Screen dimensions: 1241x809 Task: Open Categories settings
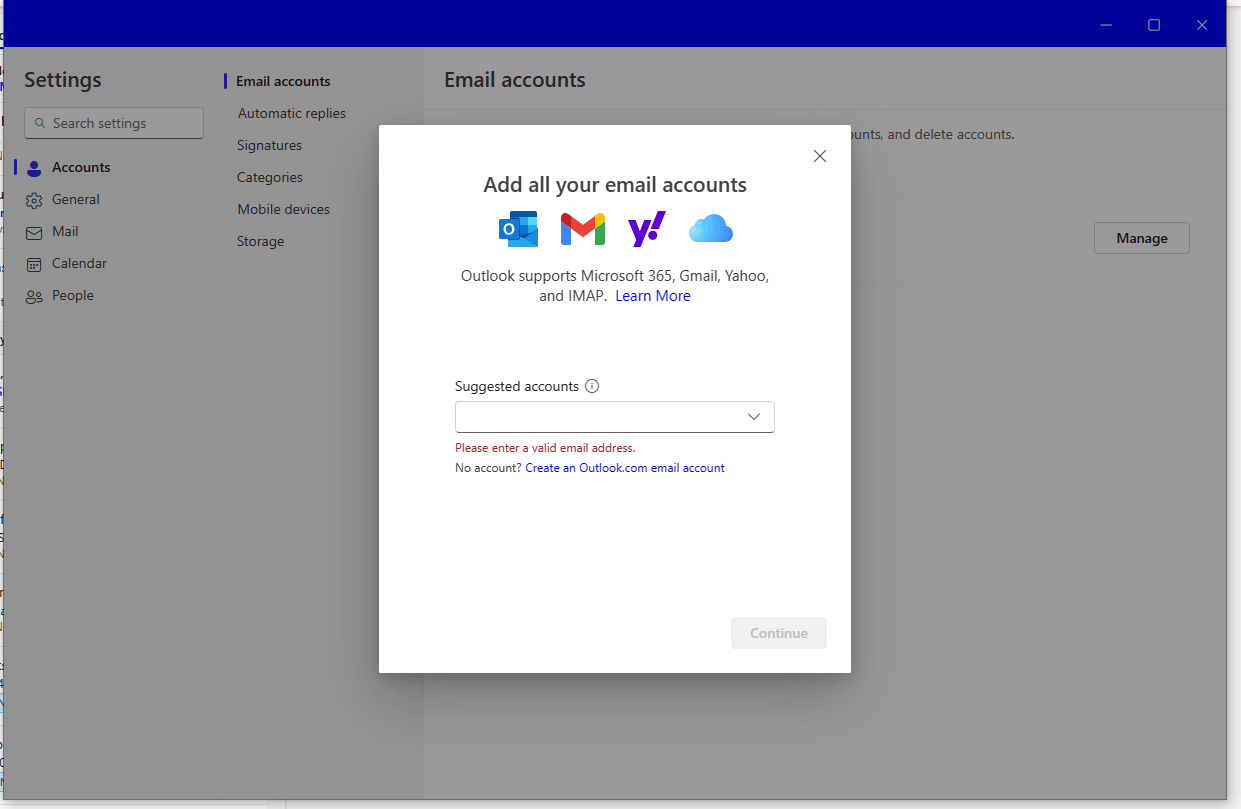(270, 177)
